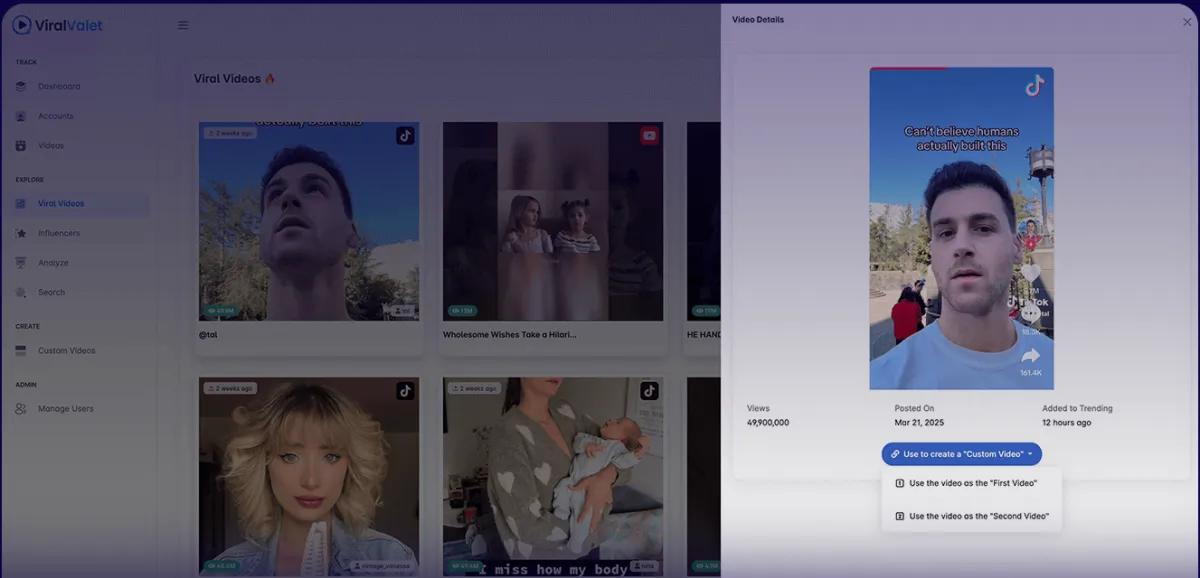Click the Search icon in the sidebar
The image size is (1200, 578).
(21, 292)
